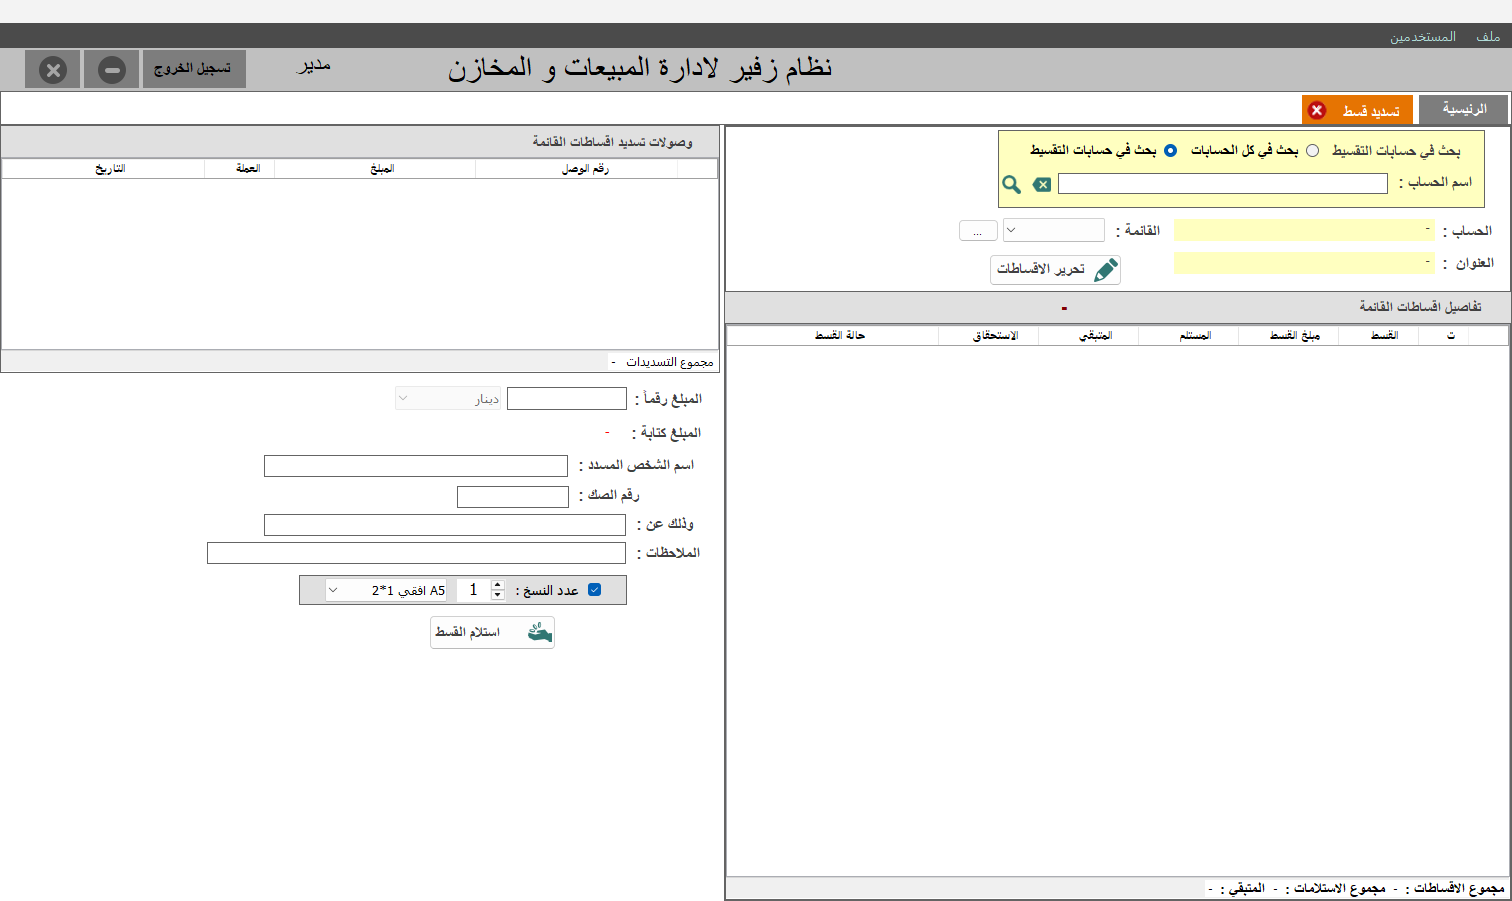Open the القائمة dropdown list
The image size is (1512, 901).
tap(1054, 230)
